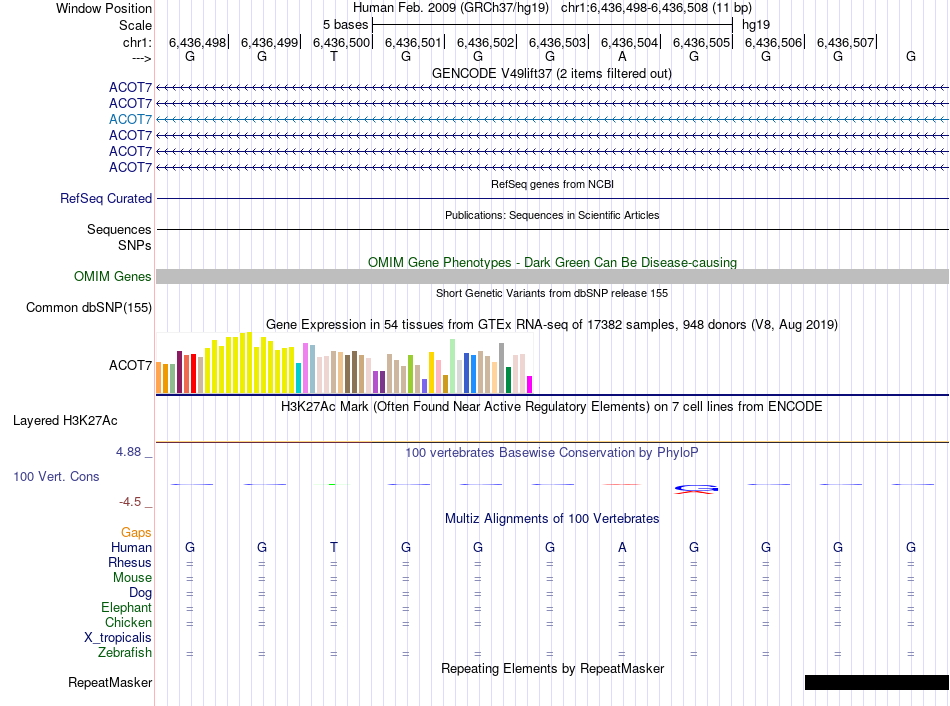Click the -4.5 PhyloP lower limit value
The width and height of the screenshot is (950, 706).
130,502
